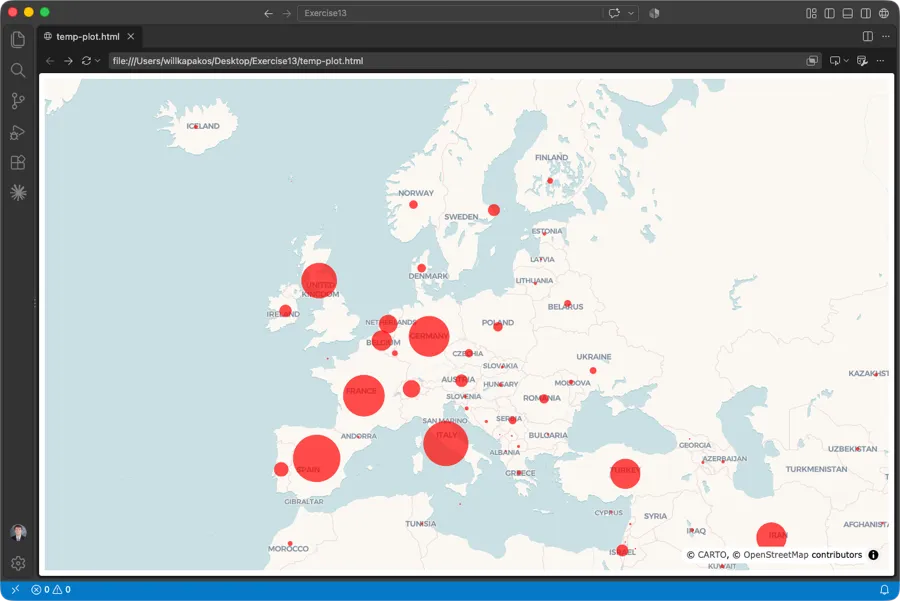Image resolution: width=900 pixels, height=601 pixels.
Task: Open the chat sparkle icon in title bar
Action: (614, 13)
